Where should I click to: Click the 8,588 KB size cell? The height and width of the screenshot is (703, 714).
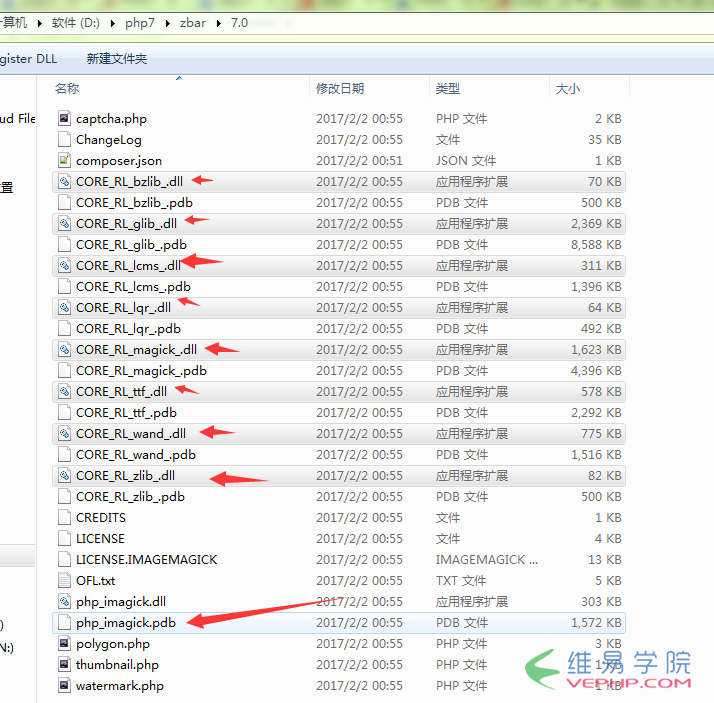pyautogui.click(x=596, y=245)
